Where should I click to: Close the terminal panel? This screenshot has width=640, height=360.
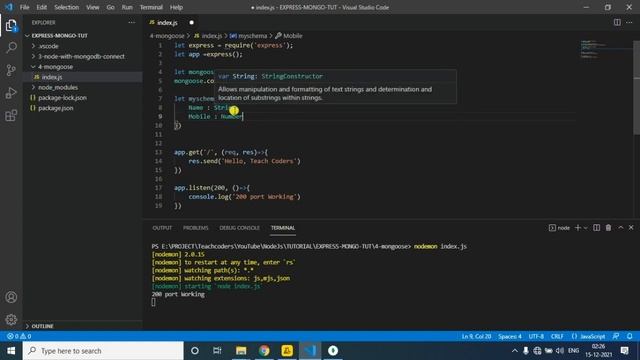631,228
